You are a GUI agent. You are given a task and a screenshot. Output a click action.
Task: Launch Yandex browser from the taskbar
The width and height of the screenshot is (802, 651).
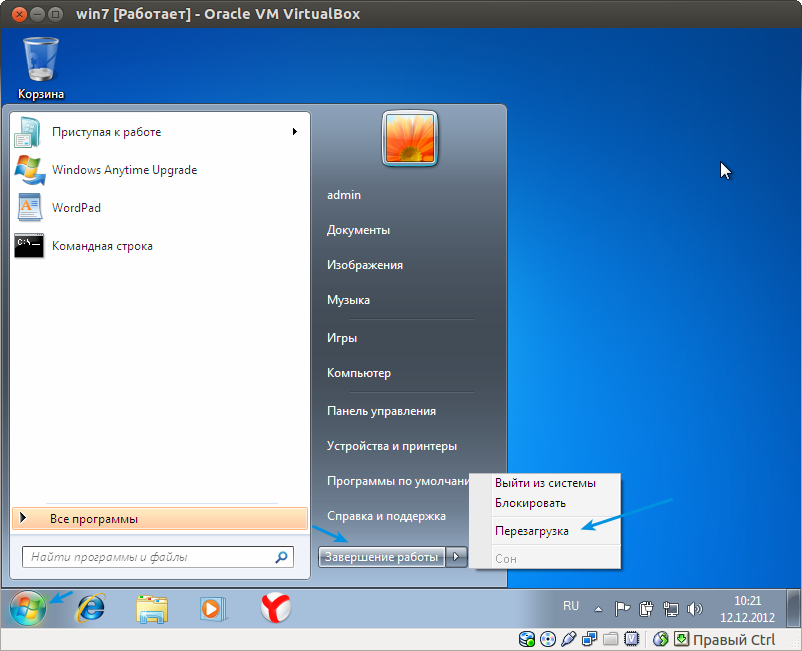276,608
